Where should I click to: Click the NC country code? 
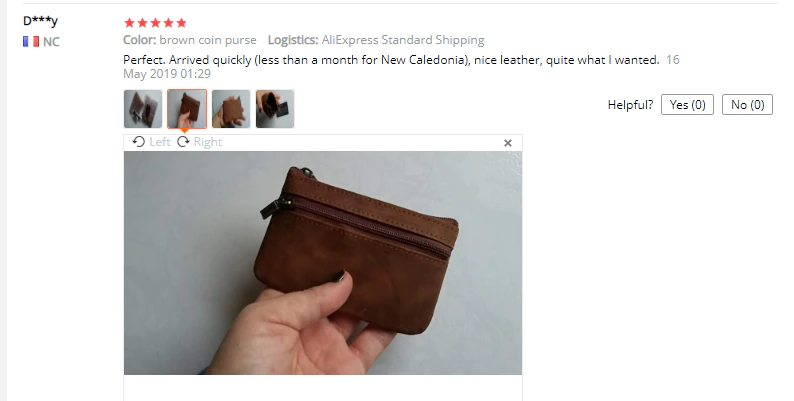click(x=51, y=42)
